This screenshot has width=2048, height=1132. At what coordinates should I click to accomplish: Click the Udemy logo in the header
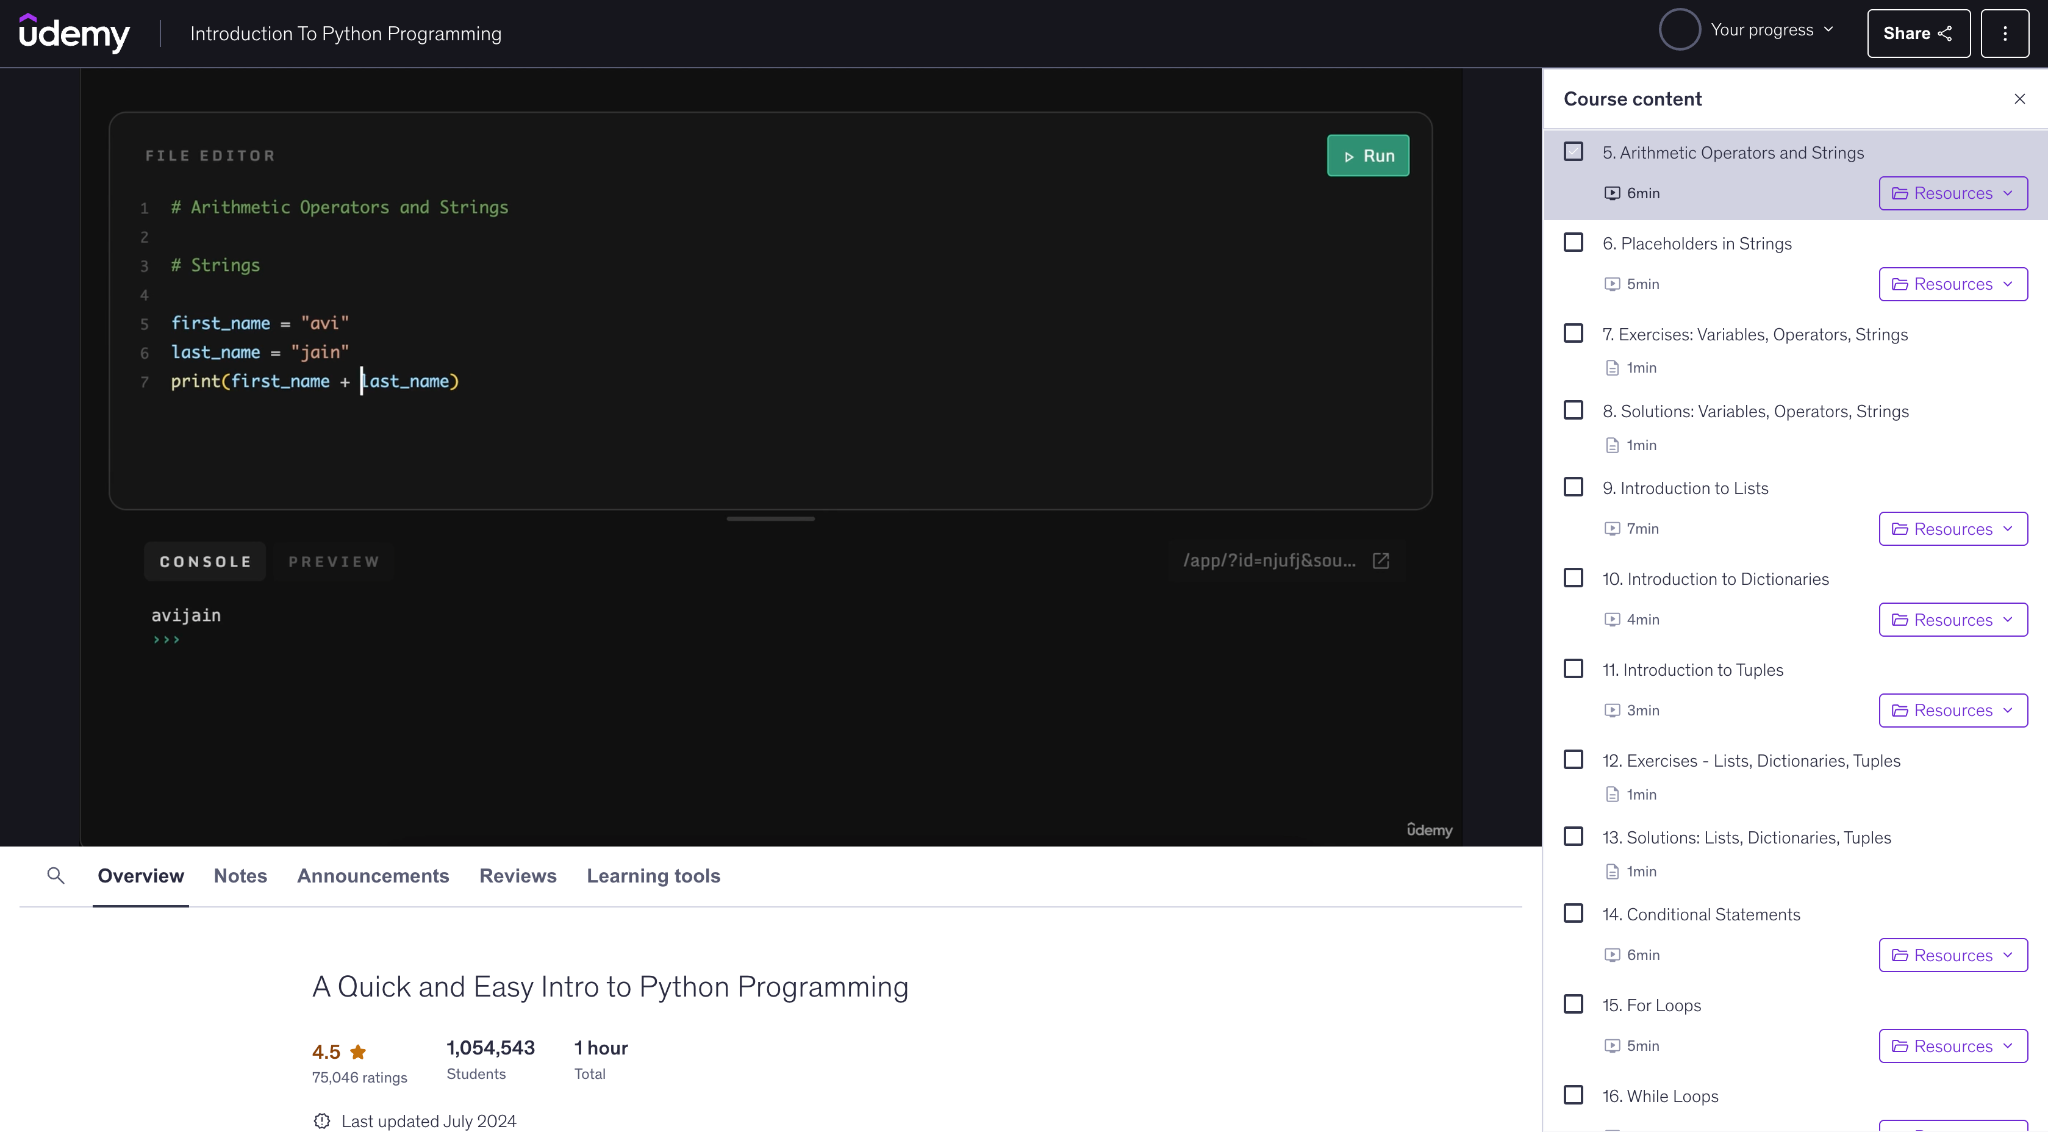[75, 33]
